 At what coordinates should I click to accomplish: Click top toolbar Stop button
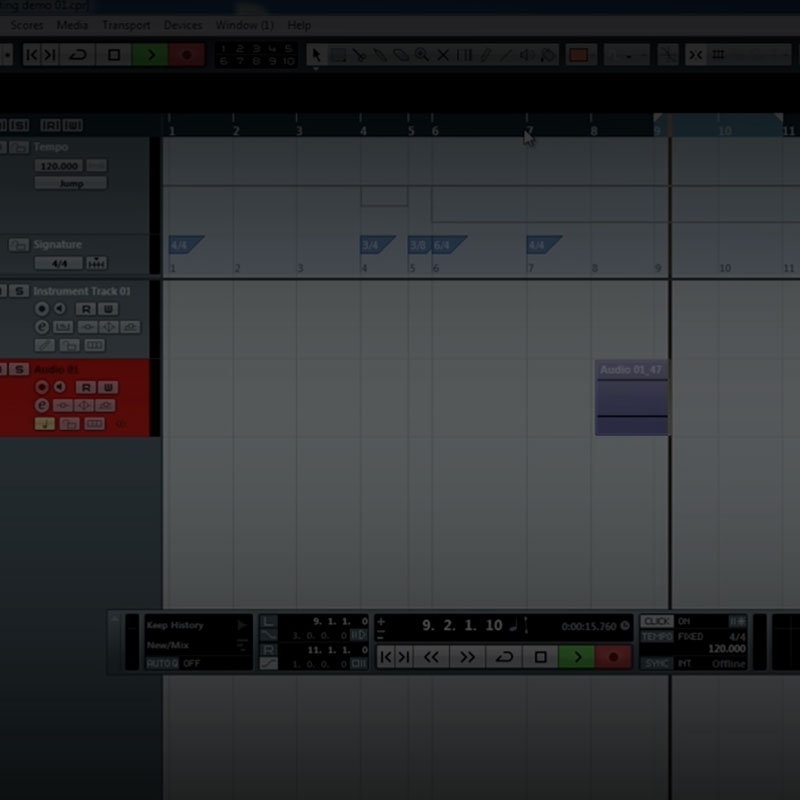114,55
